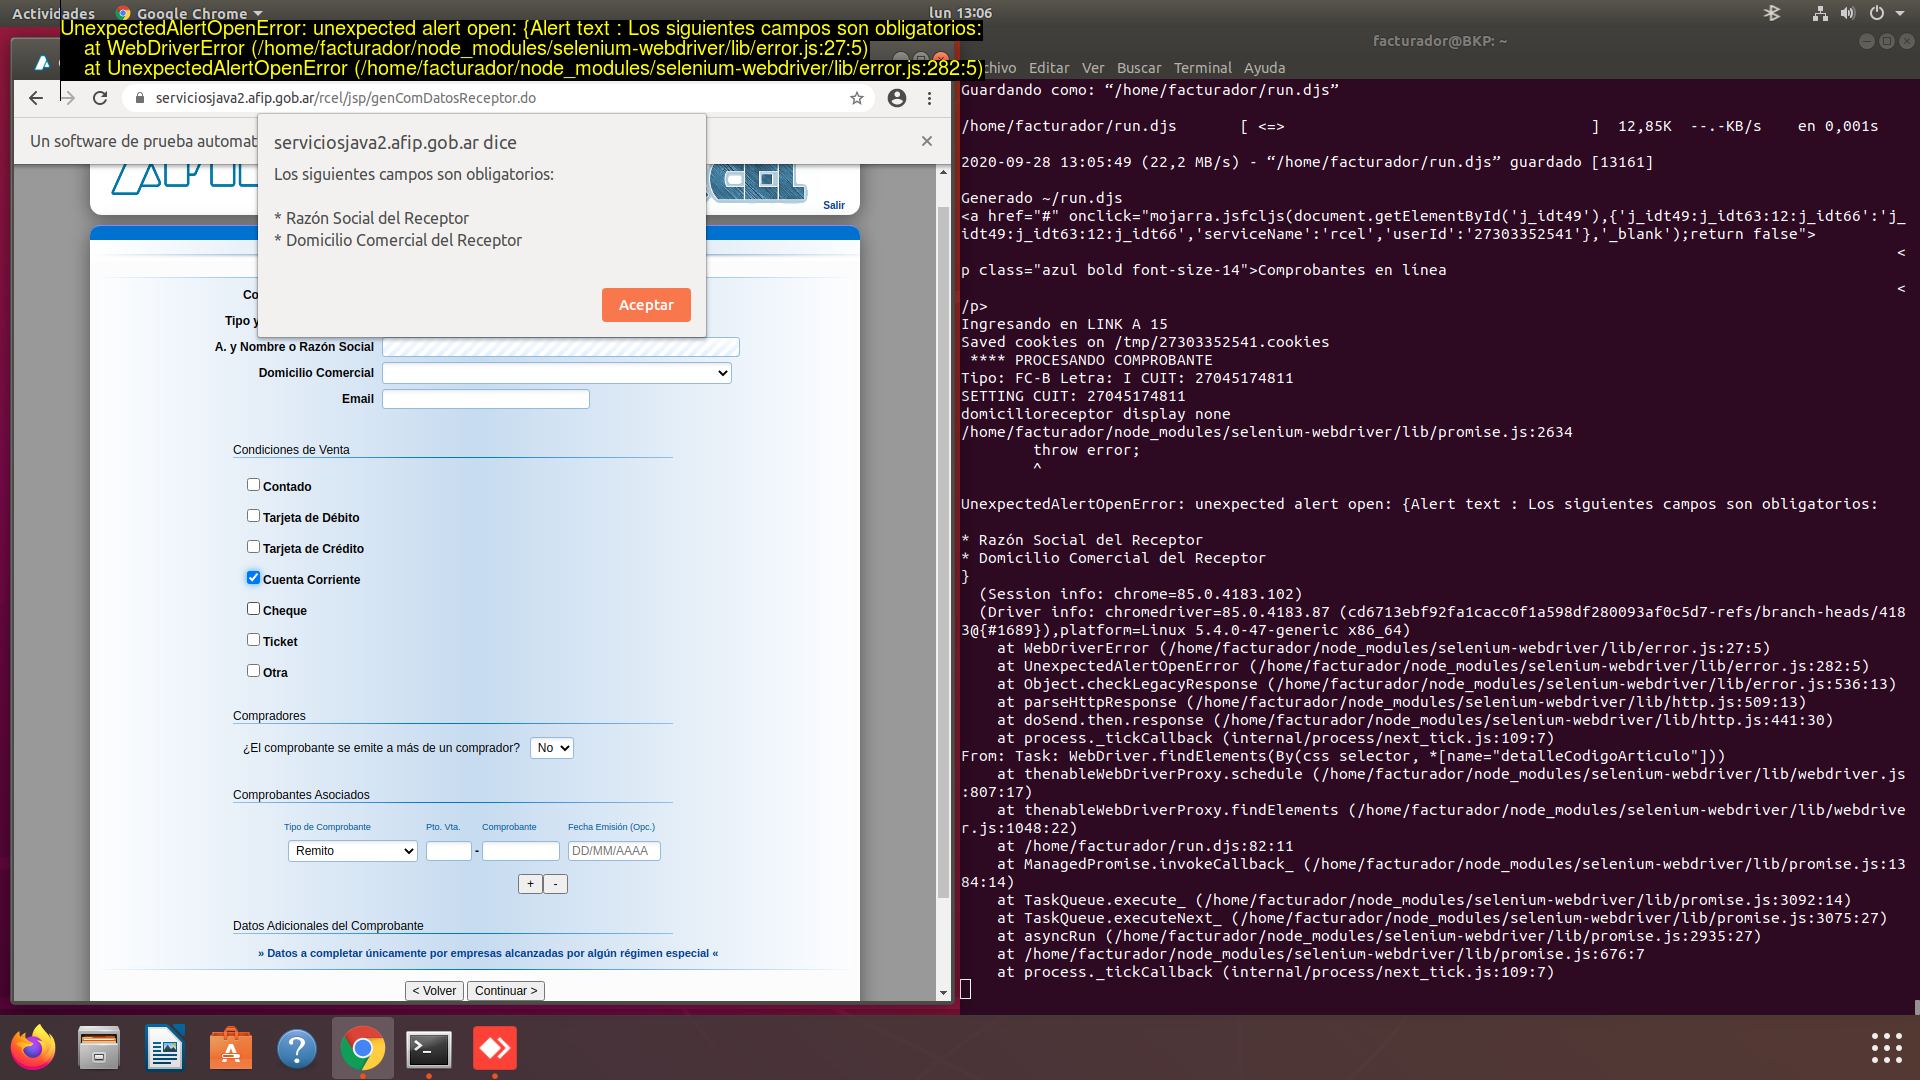Check the Contado option
Image resolution: width=1920 pixels, height=1080 pixels.
(253, 485)
